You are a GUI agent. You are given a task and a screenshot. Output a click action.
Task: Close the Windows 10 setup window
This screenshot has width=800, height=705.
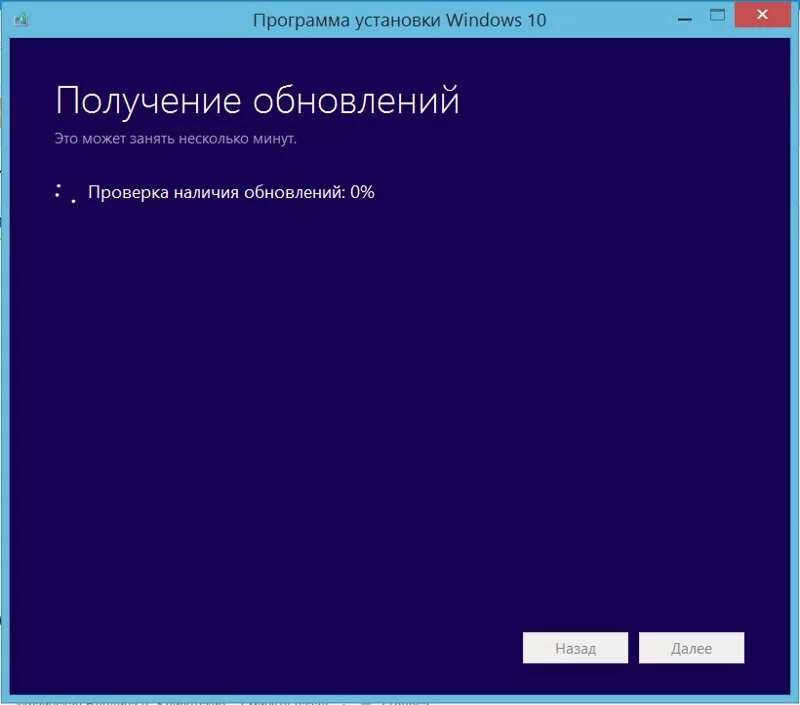[x=762, y=14]
